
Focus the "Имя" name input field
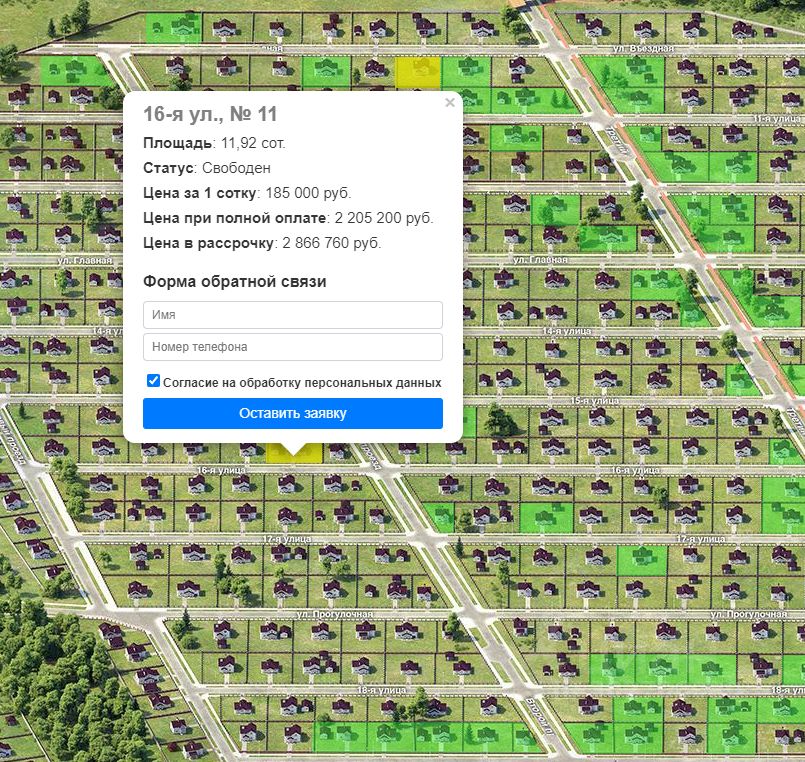293,315
